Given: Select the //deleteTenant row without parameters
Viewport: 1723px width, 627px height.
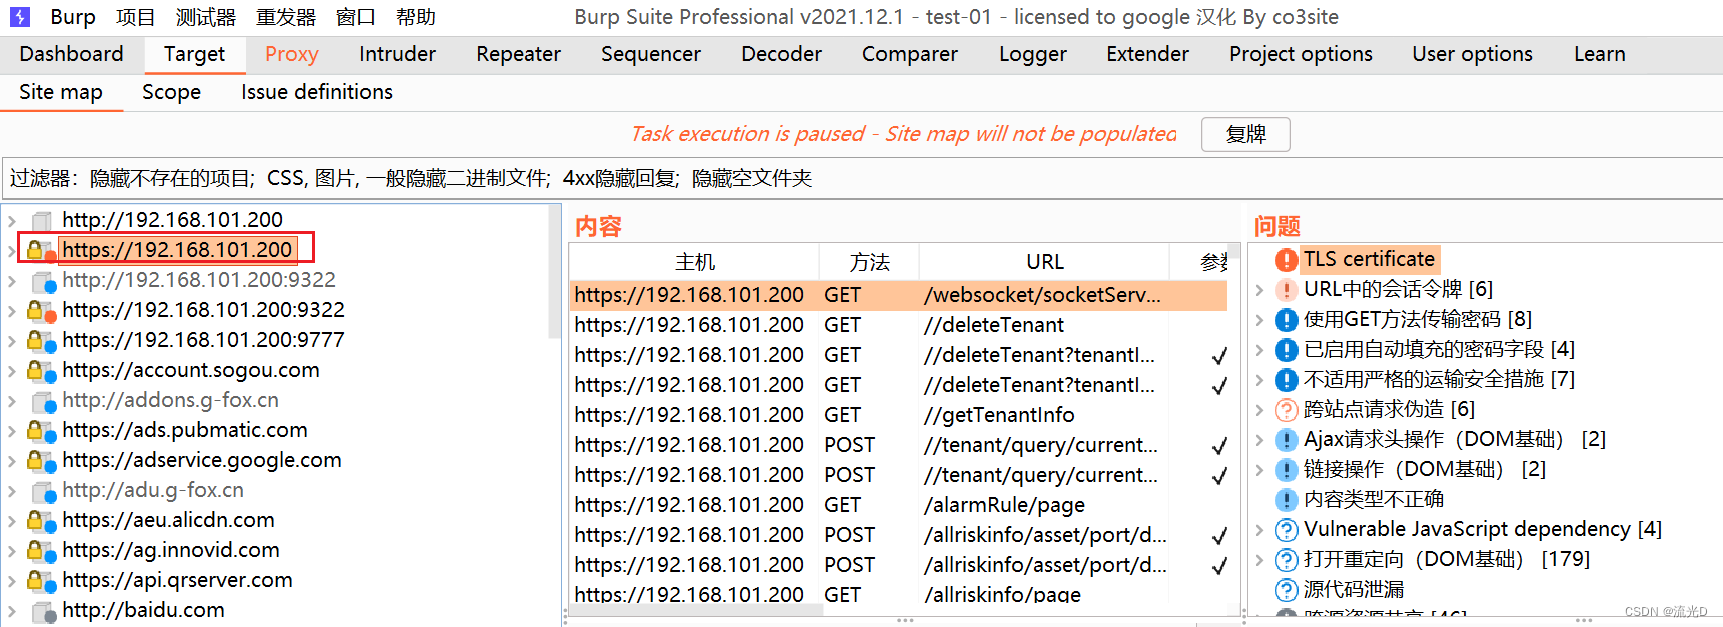Looking at the screenshot, I should [898, 325].
